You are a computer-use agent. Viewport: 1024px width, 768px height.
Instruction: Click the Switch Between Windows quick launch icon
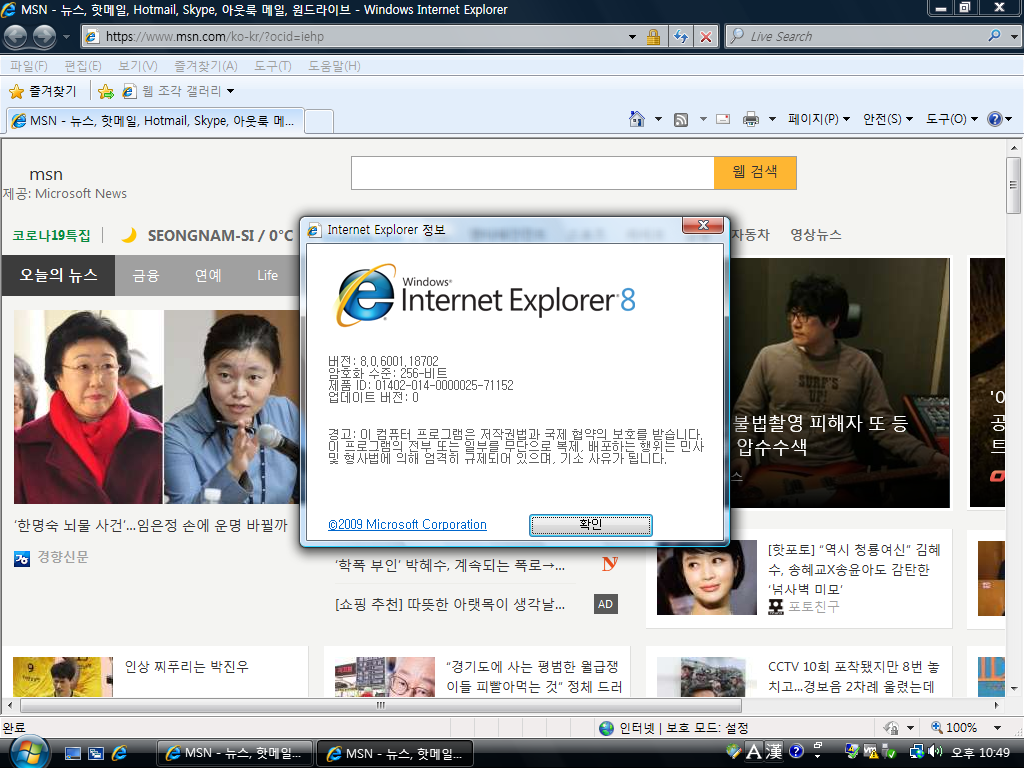[x=95, y=754]
